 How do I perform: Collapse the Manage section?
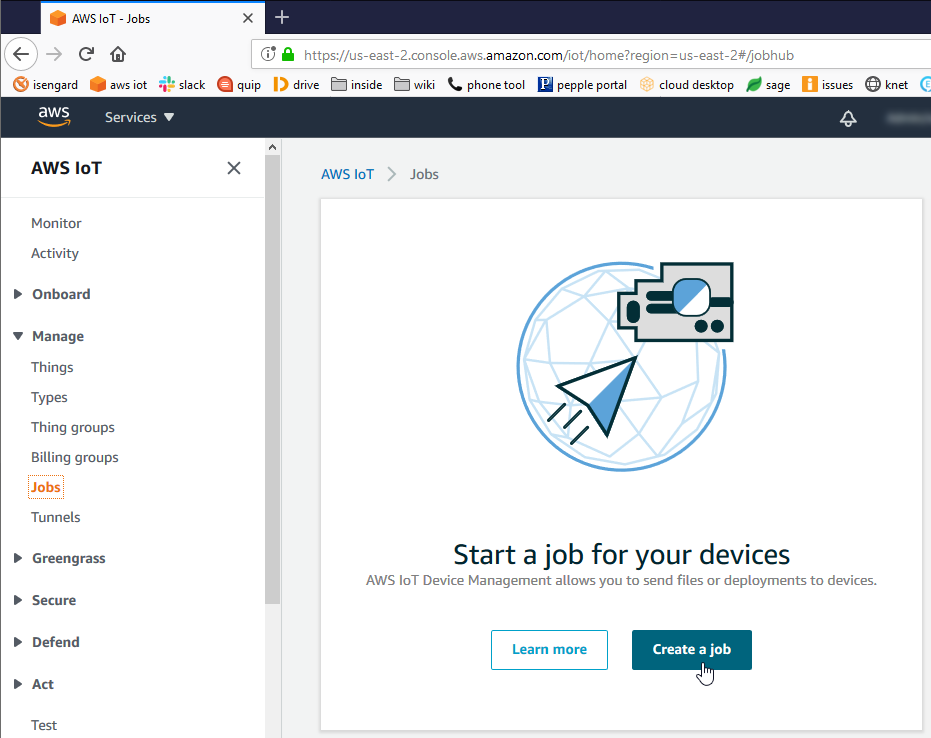[x=49, y=336]
